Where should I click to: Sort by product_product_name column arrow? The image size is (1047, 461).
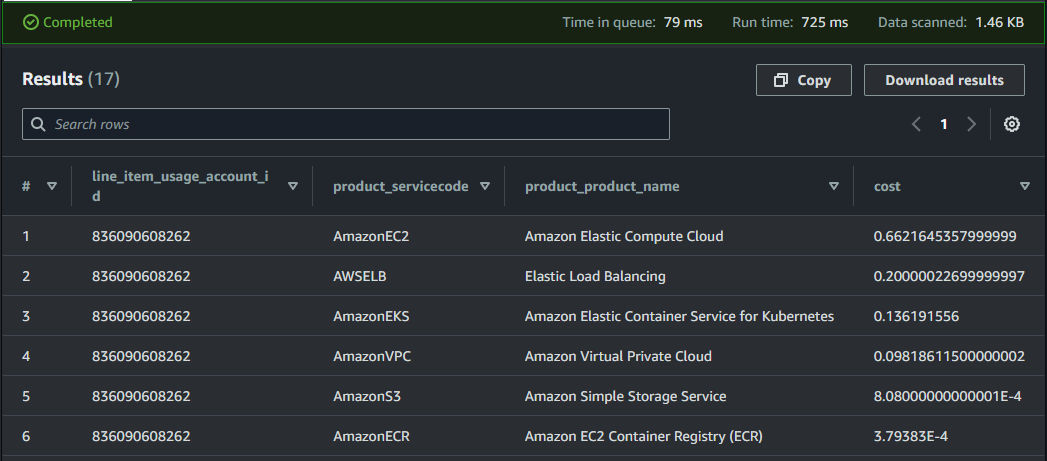pos(833,186)
